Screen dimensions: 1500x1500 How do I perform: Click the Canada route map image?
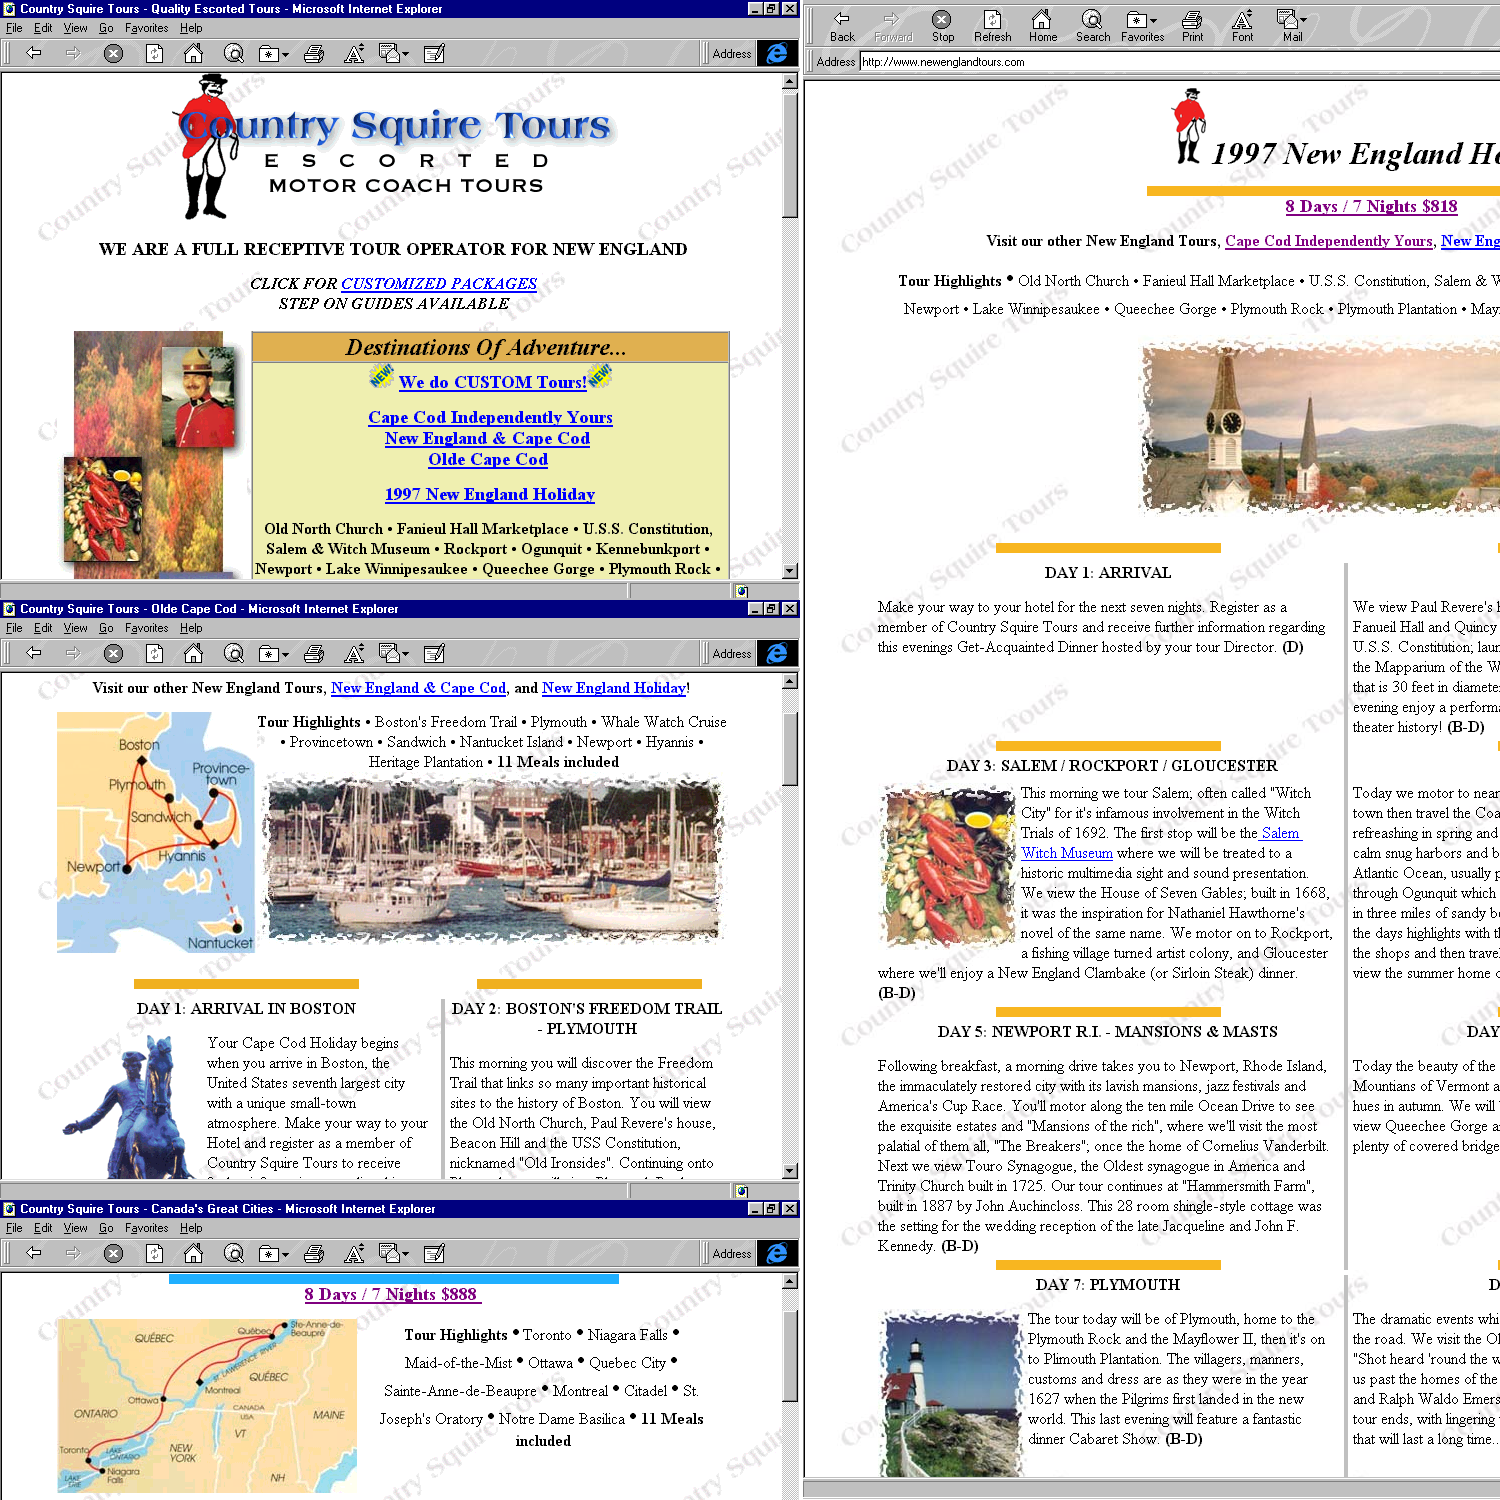(x=208, y=1406)
